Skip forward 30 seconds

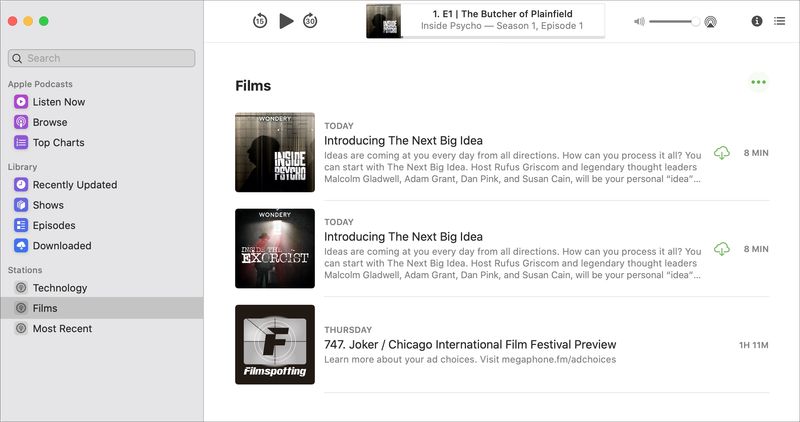pyautogui.click(x=310, y=21)
